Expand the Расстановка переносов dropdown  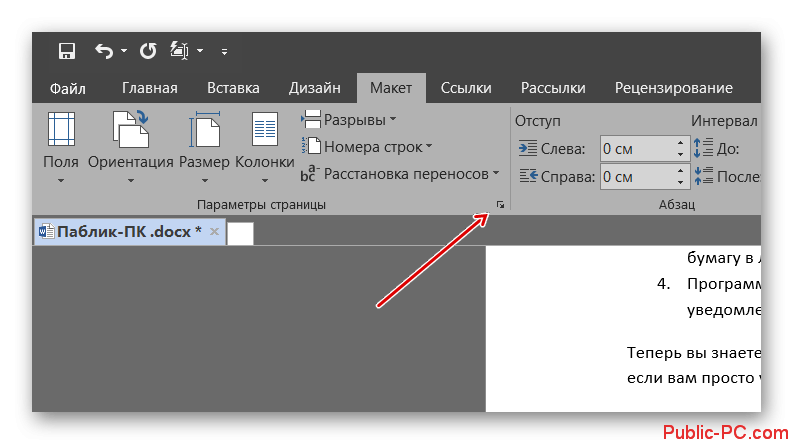tap(400, 174)
